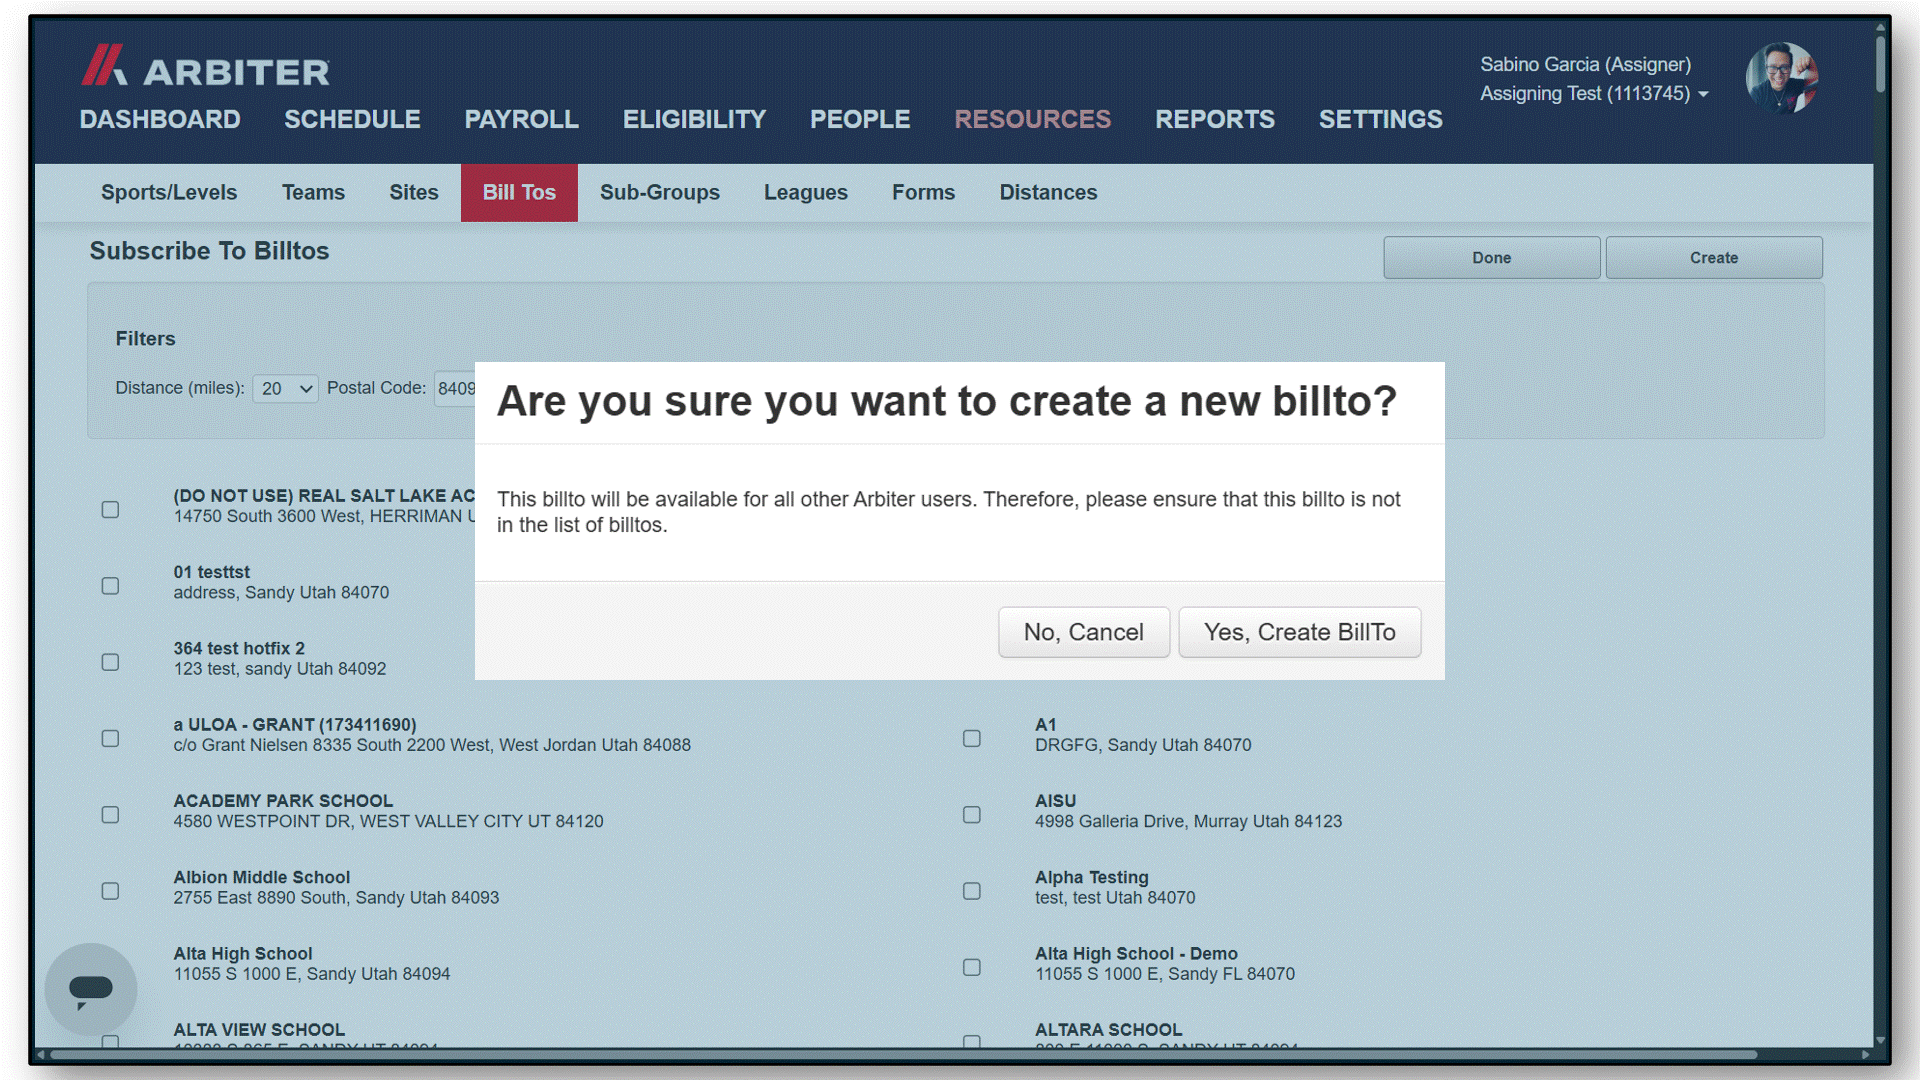Open the Bill Tos tab
This screenshot has width=1920, height=1080.
point(519,192)
